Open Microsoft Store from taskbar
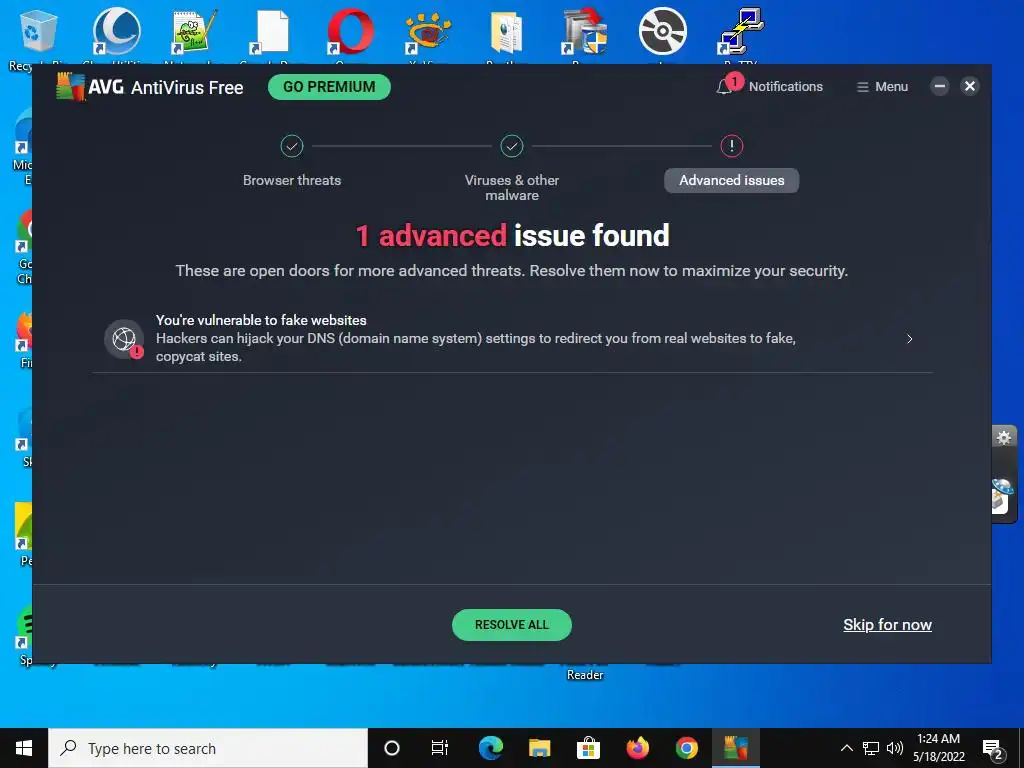This screenshot has height=768, width=1024. point(588,748)
